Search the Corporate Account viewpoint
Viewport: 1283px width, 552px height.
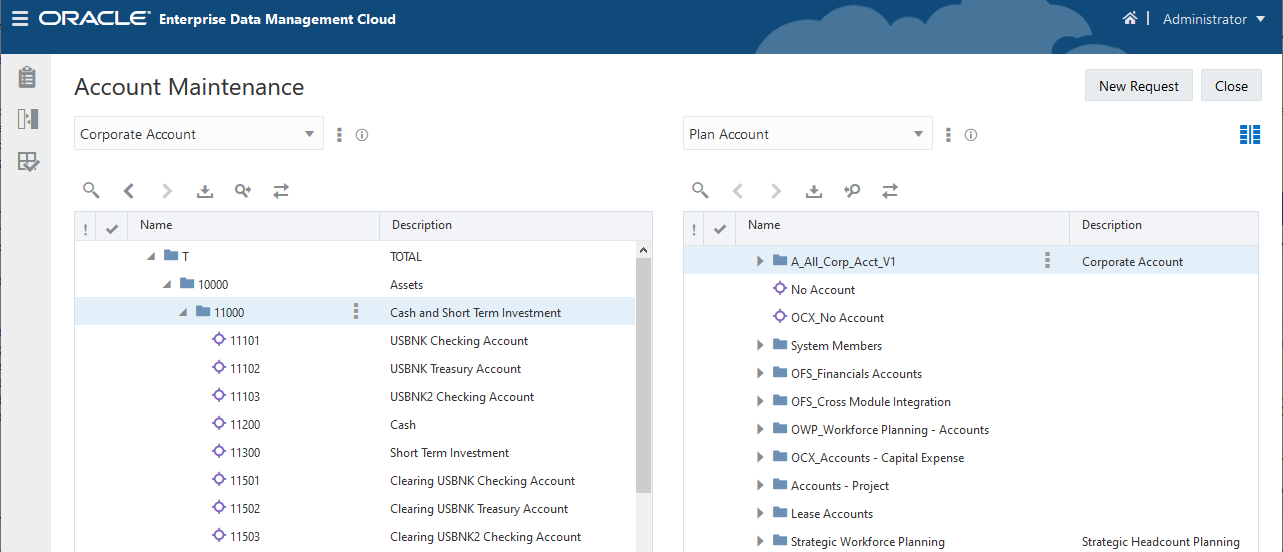pyautogui.click(x=91, y=190)
